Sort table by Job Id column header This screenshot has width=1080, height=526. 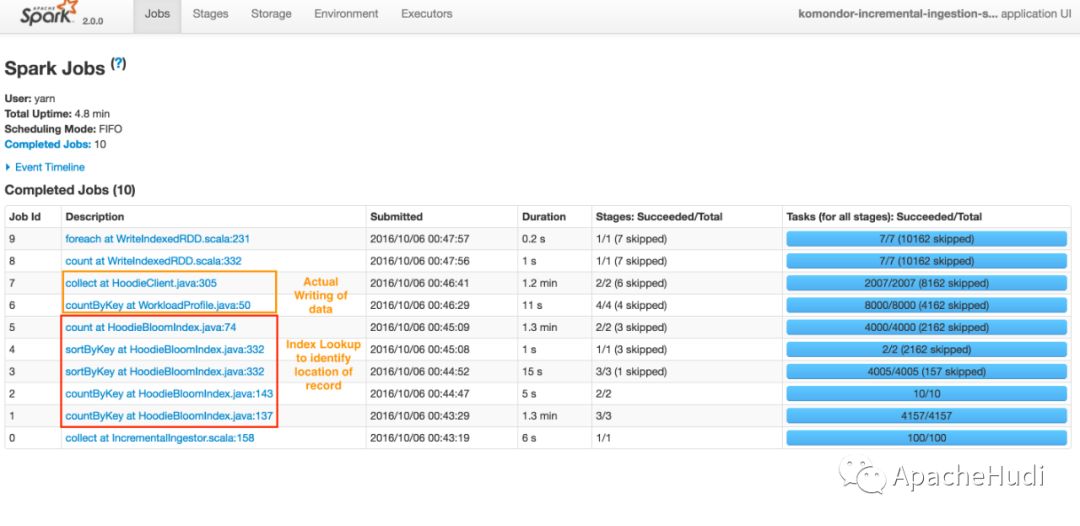pyautogui.click(x=25, y=216)
